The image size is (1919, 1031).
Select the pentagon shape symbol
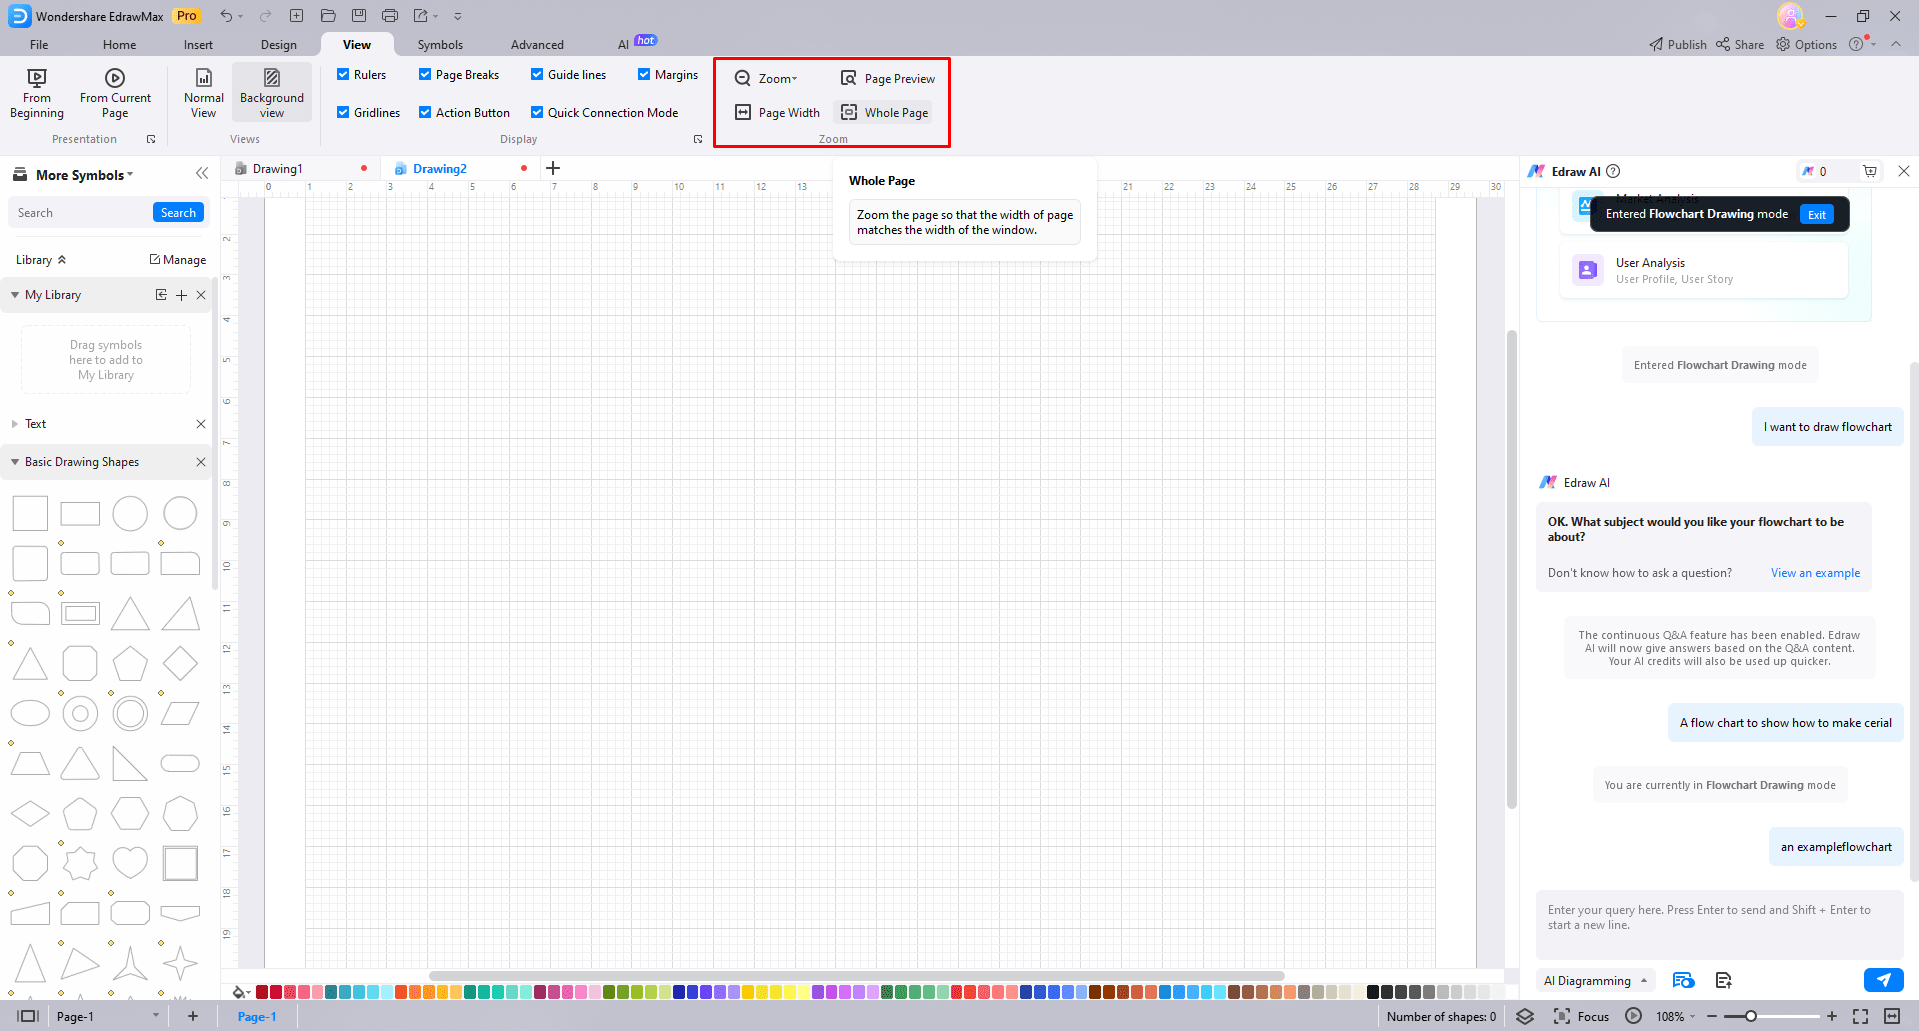pos(130,663)
